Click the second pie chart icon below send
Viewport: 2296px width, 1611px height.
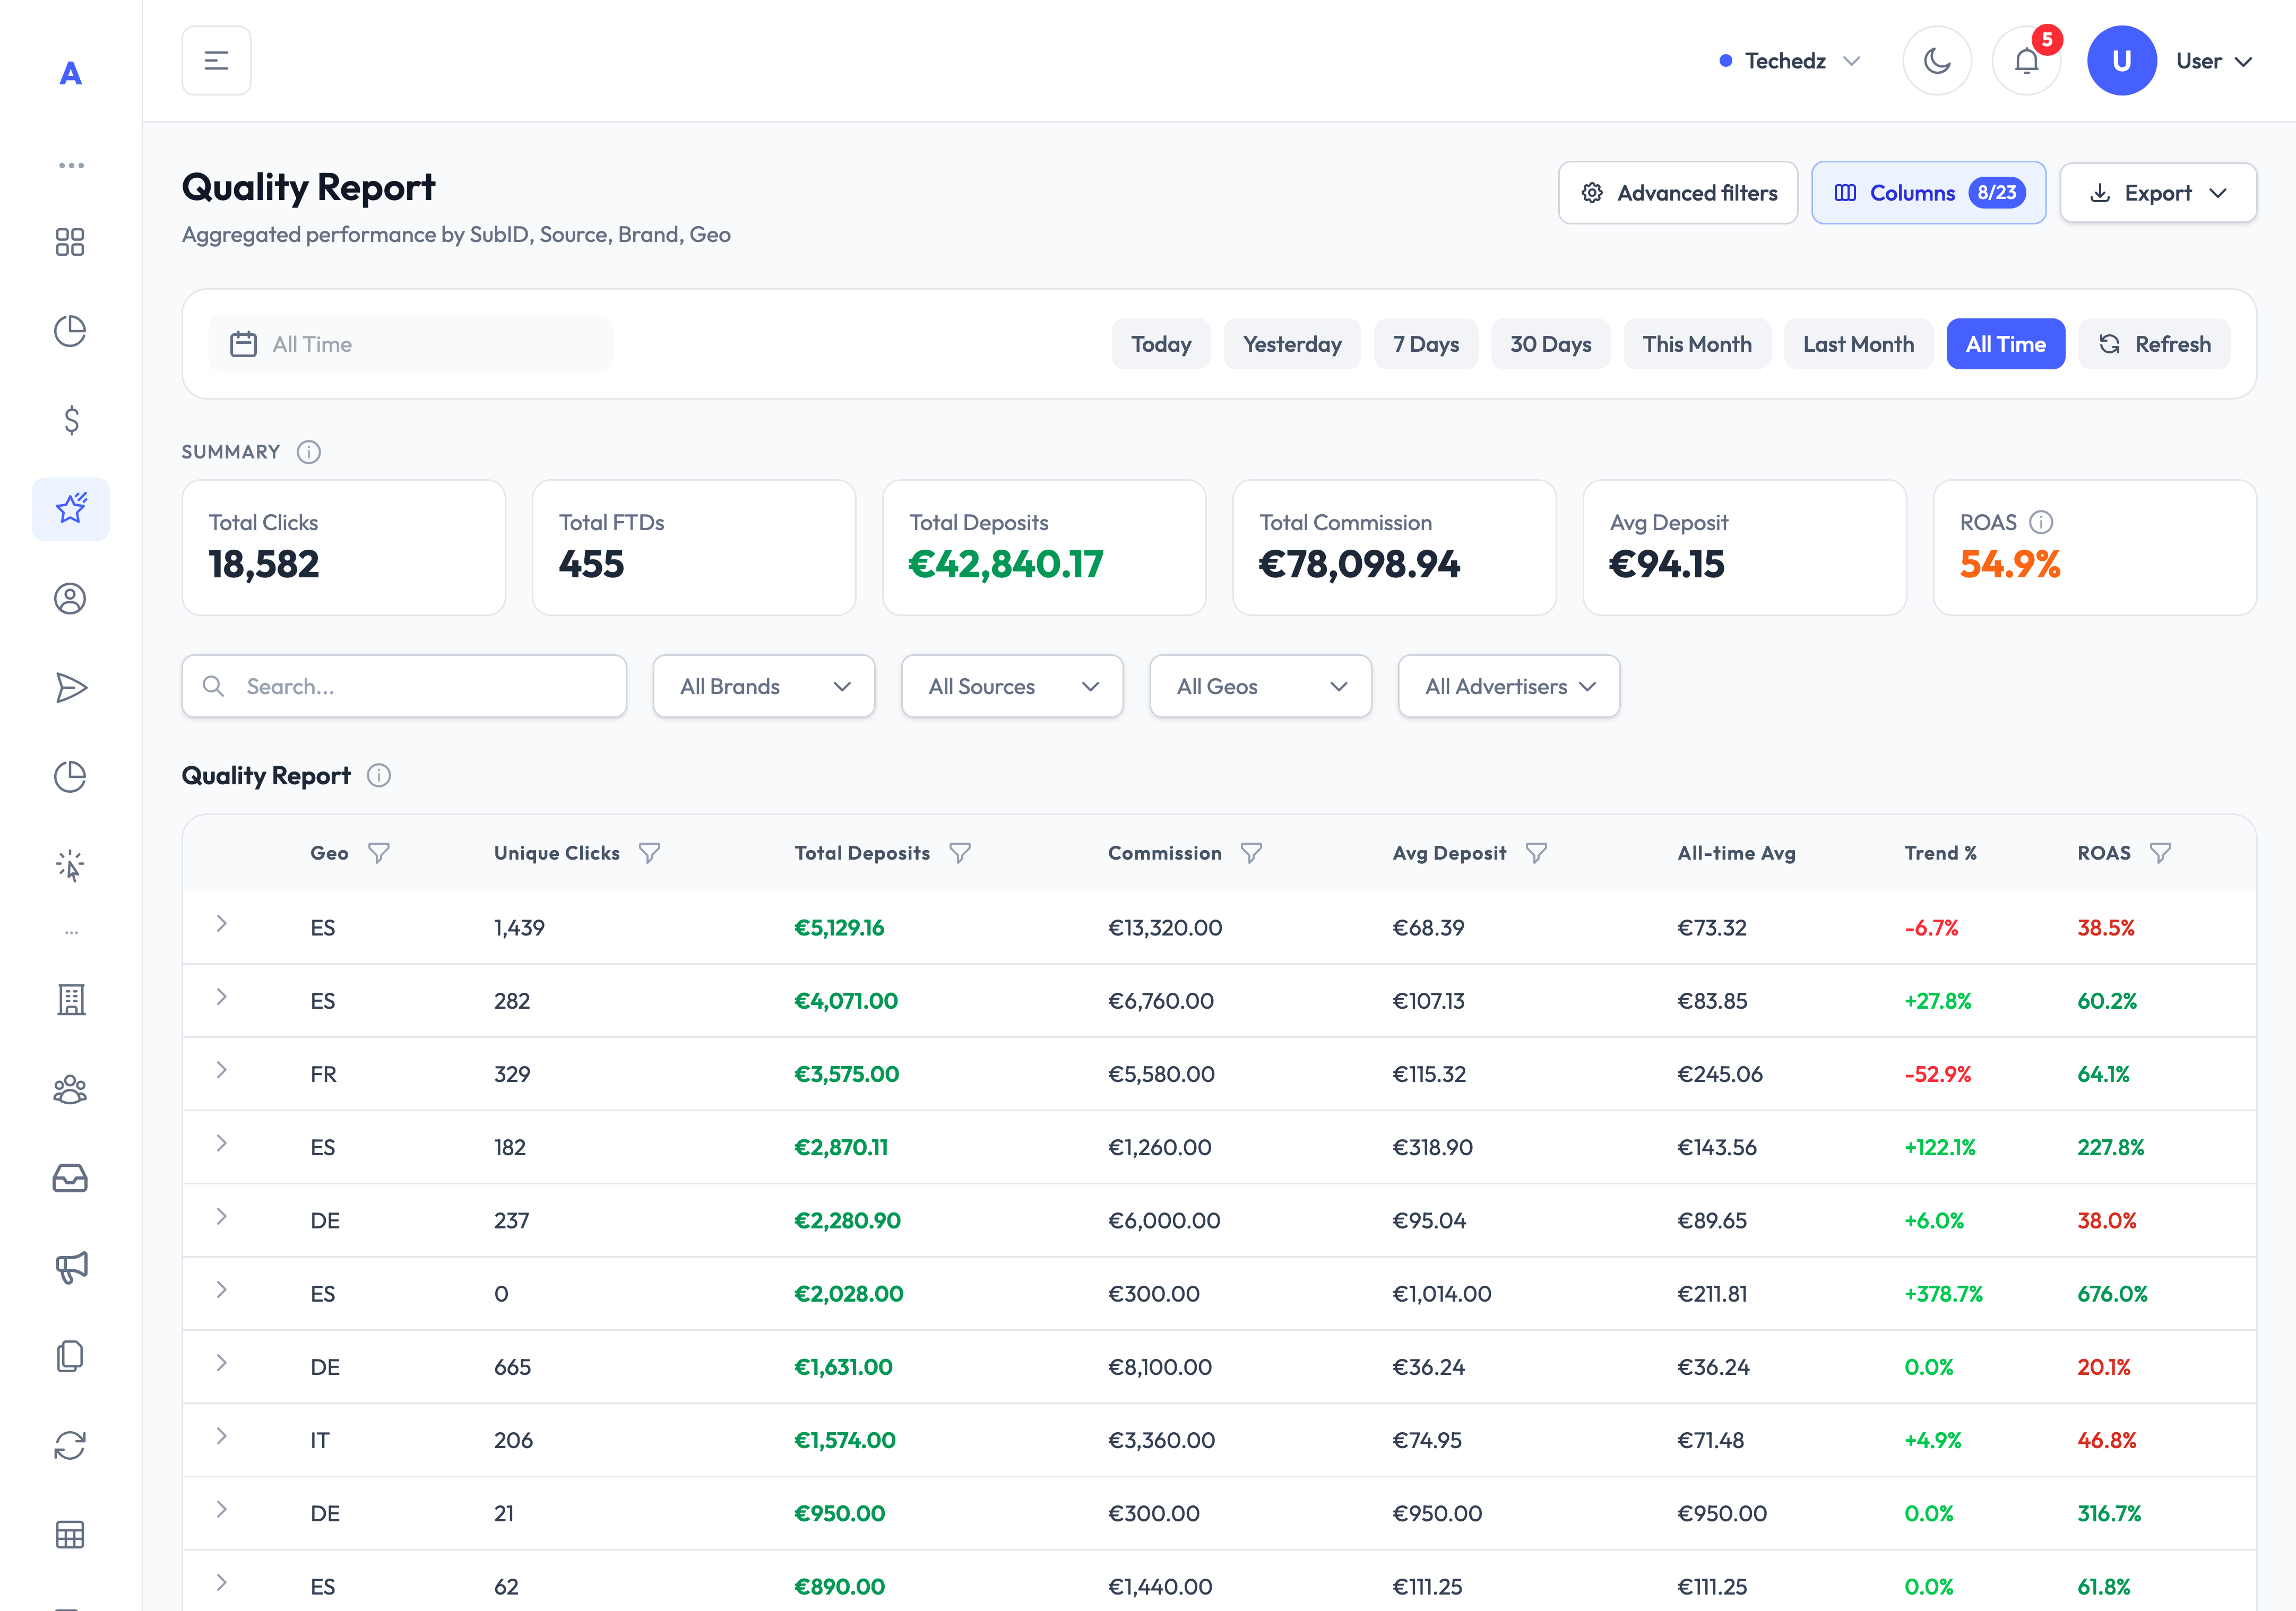pyautogui.click(x=70, y=777)
